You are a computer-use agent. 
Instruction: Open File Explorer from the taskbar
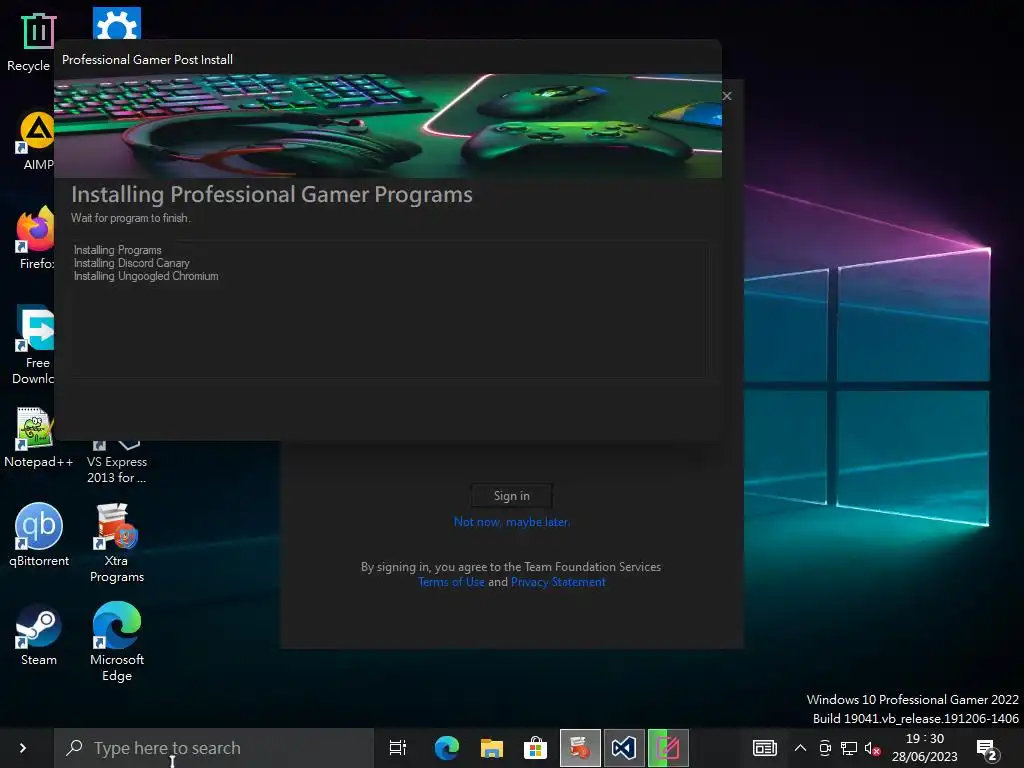[x=492, y=748]
